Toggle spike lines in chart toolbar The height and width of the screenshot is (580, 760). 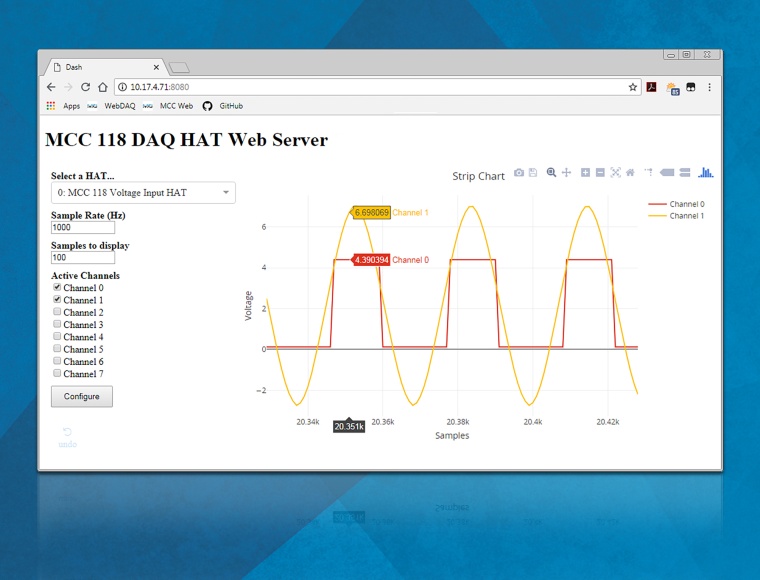tap(649, 172)
